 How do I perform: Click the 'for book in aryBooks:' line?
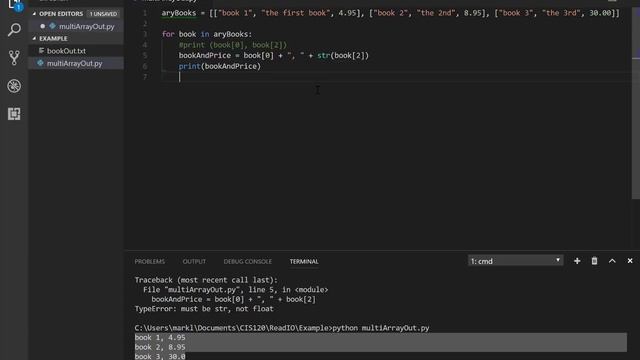tap(207, 34)
